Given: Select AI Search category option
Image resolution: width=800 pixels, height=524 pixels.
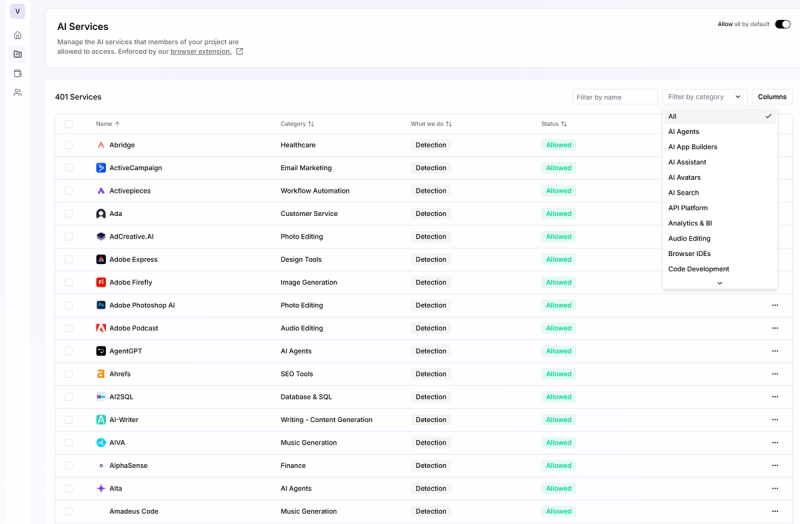Looking at the screenshot, I should click(720, 193).
